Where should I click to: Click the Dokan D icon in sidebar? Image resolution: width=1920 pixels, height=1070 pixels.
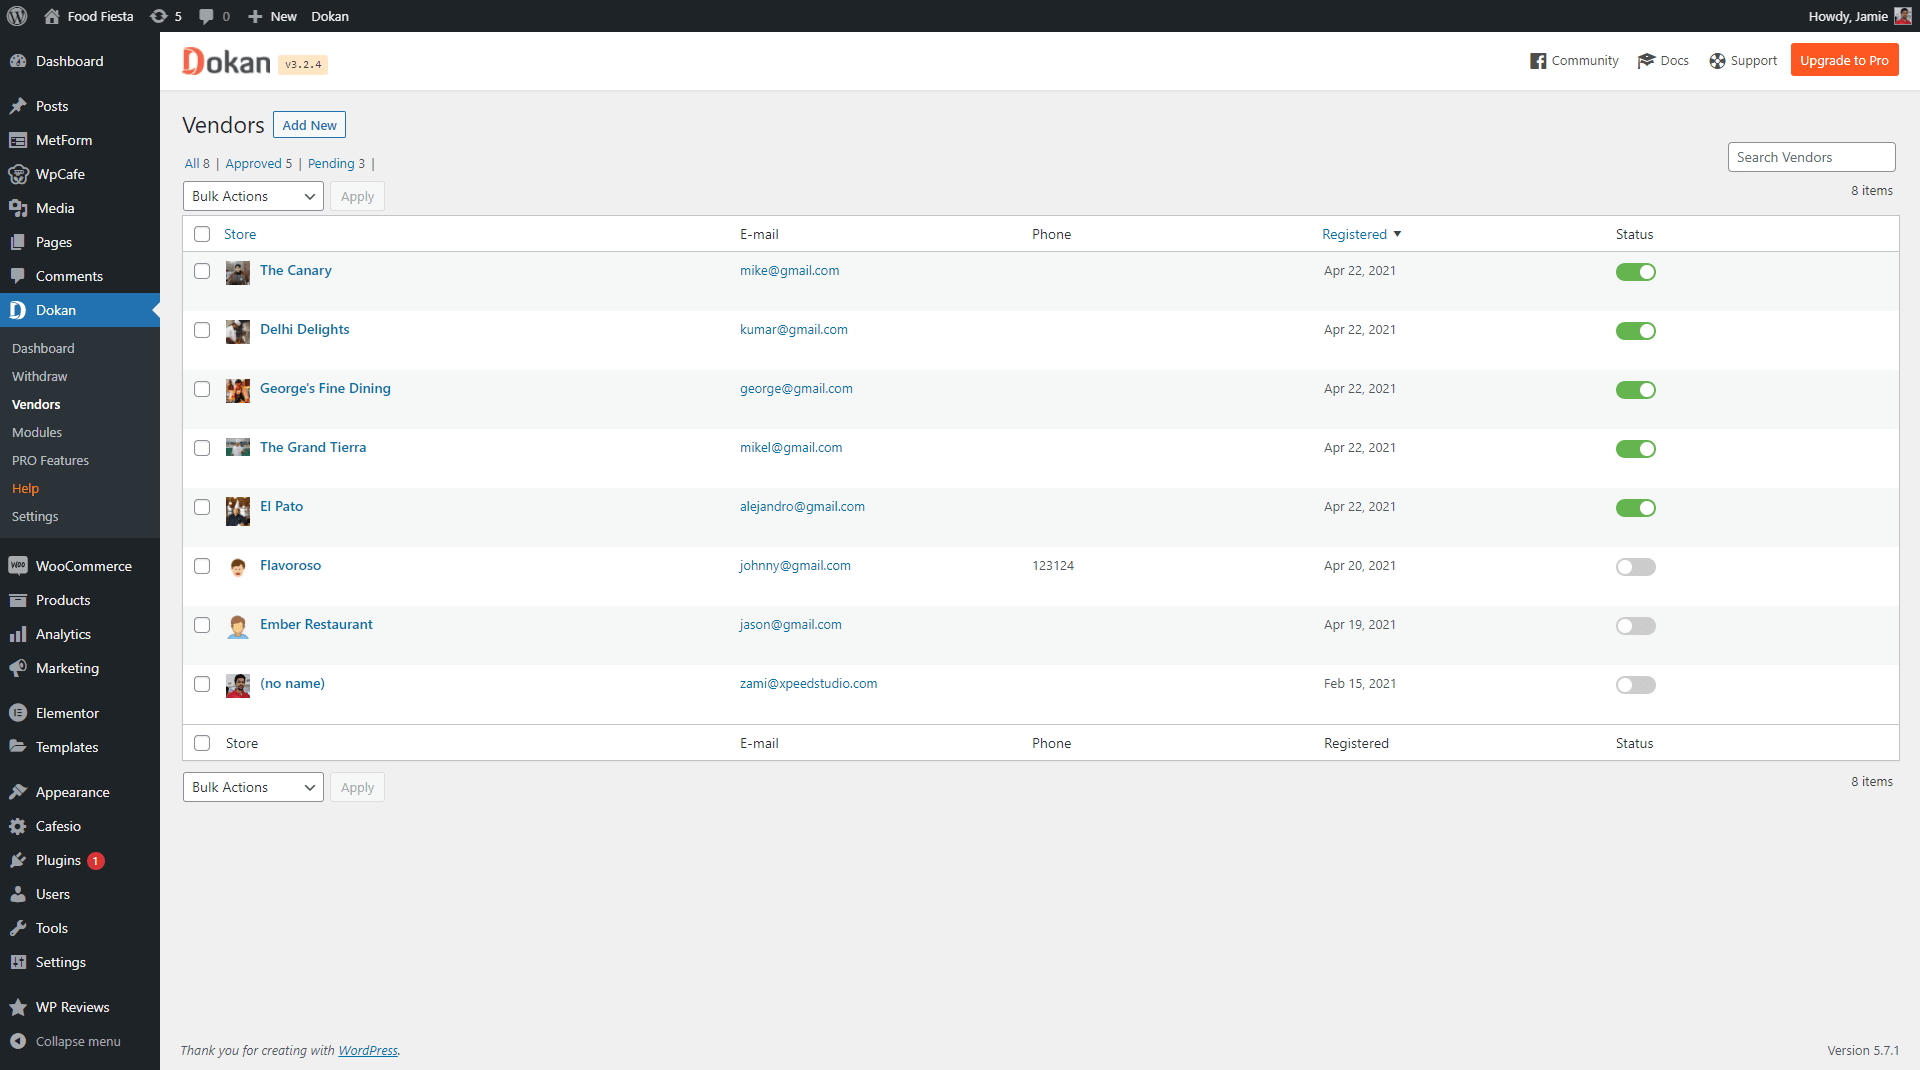point(18,310)
